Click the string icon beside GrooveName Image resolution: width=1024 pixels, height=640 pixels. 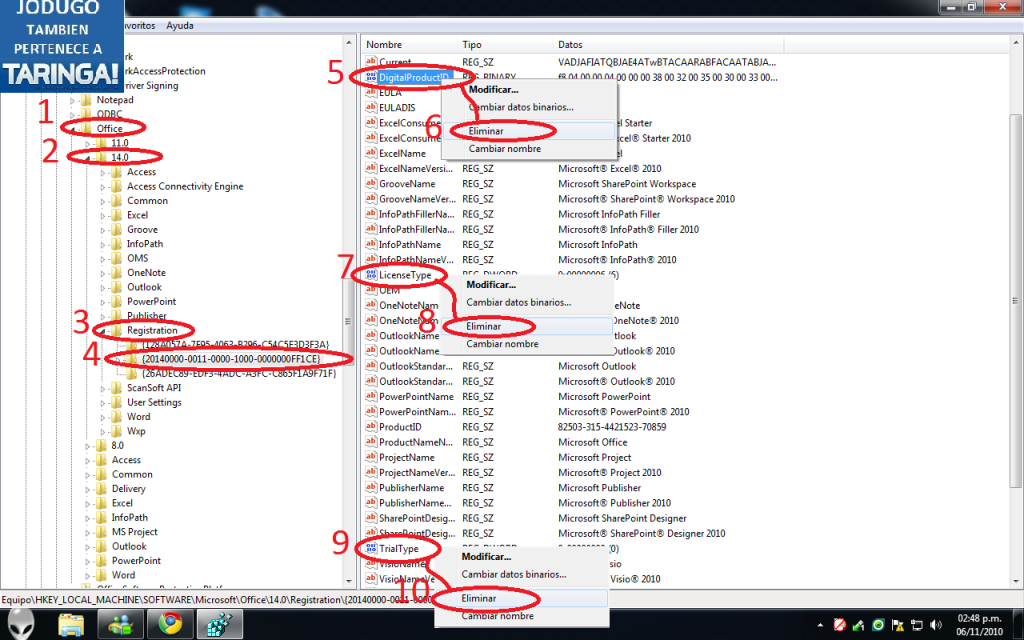tap(371, 184)
